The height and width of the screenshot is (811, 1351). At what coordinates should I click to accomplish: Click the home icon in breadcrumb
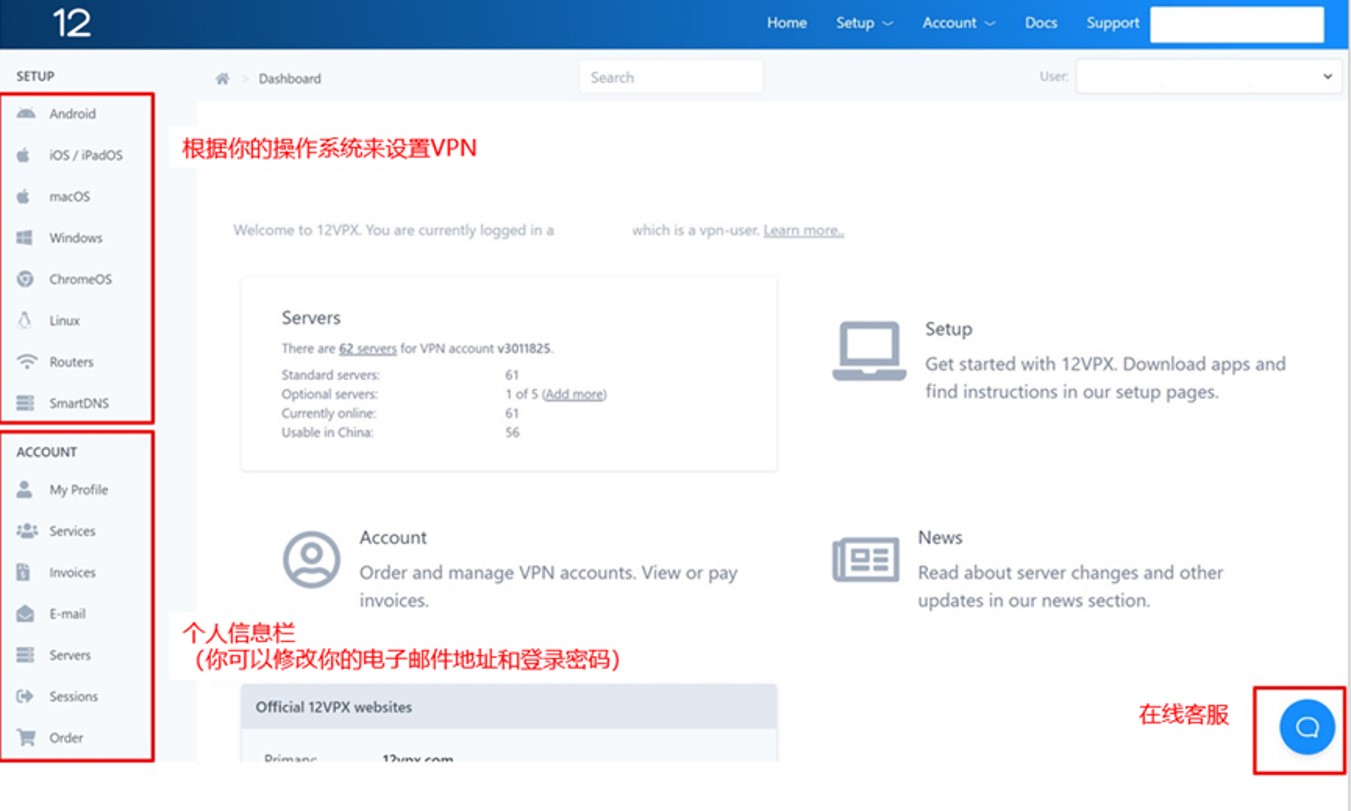(222, 78)
